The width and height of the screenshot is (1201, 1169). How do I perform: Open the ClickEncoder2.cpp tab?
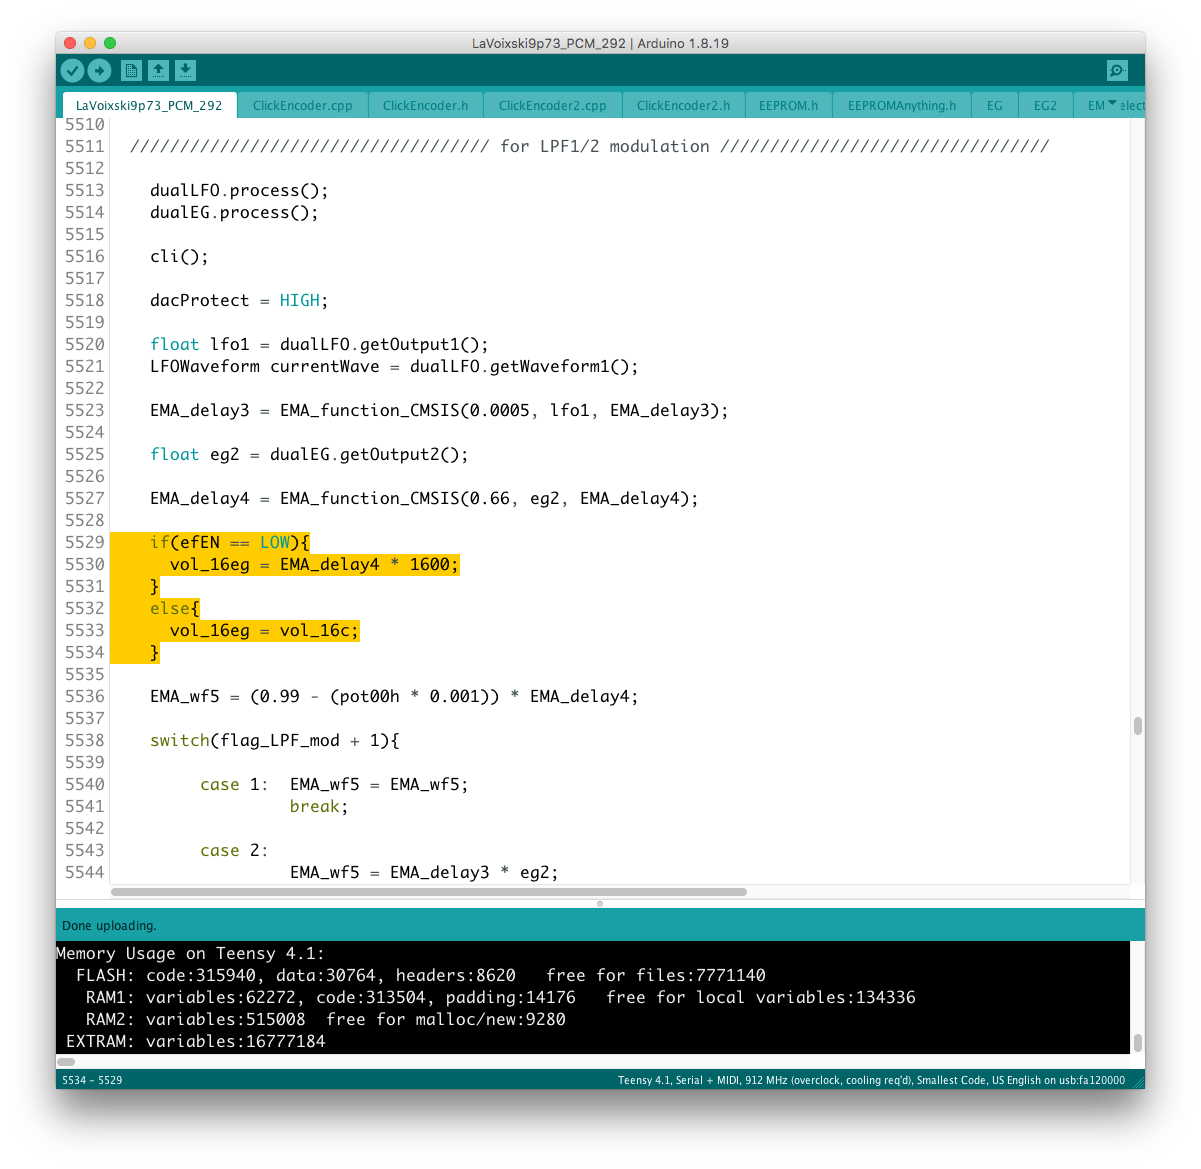(552, 105)
